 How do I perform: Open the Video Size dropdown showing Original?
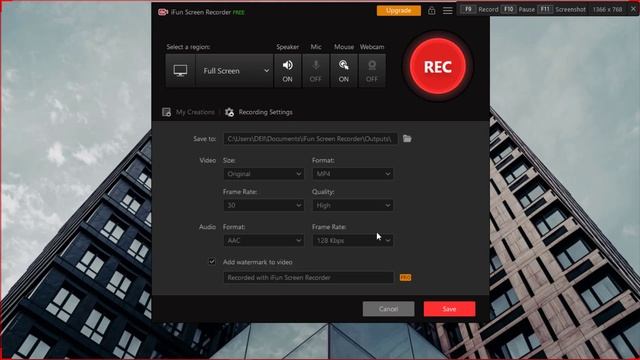click(x=263, y=174)
